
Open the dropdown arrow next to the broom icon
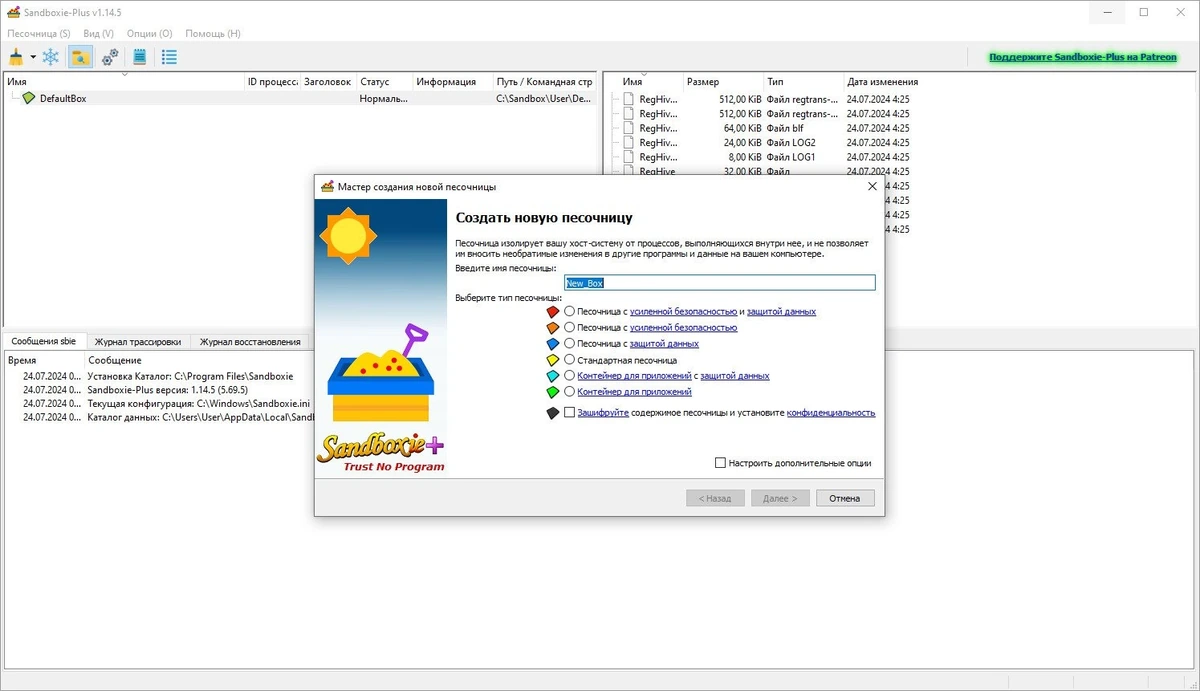33,58
